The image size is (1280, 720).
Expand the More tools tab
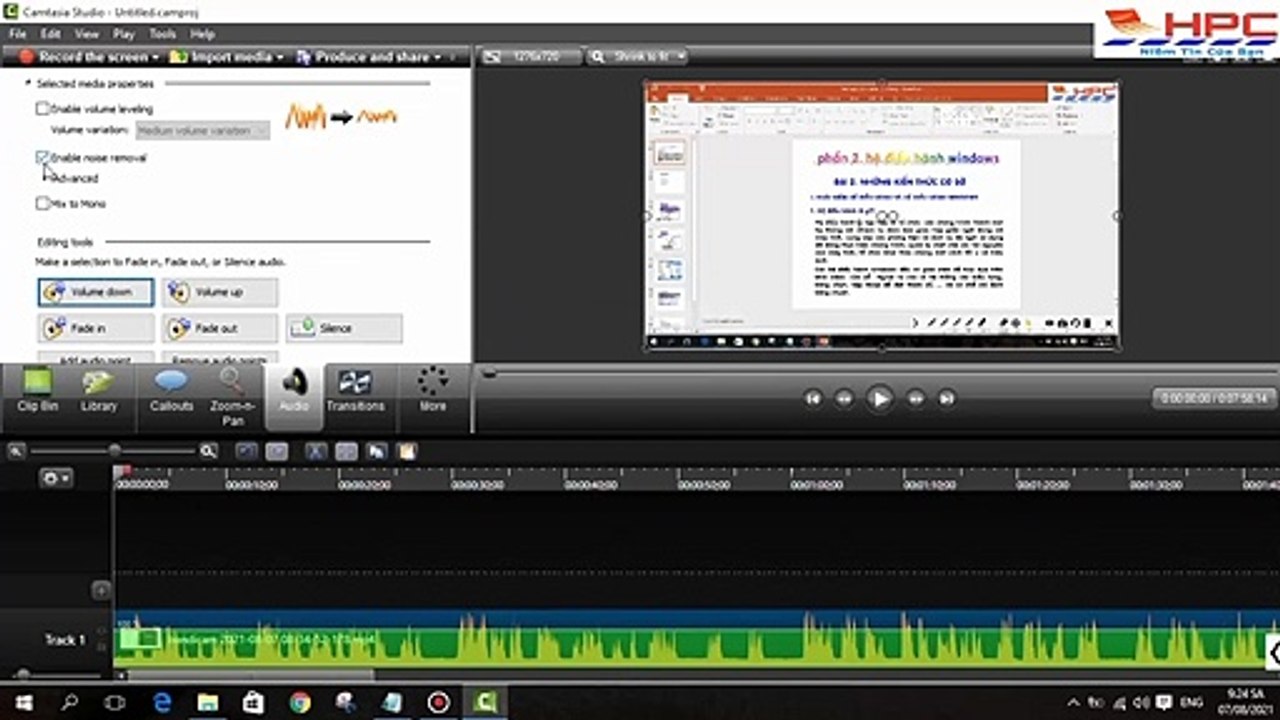433,392
